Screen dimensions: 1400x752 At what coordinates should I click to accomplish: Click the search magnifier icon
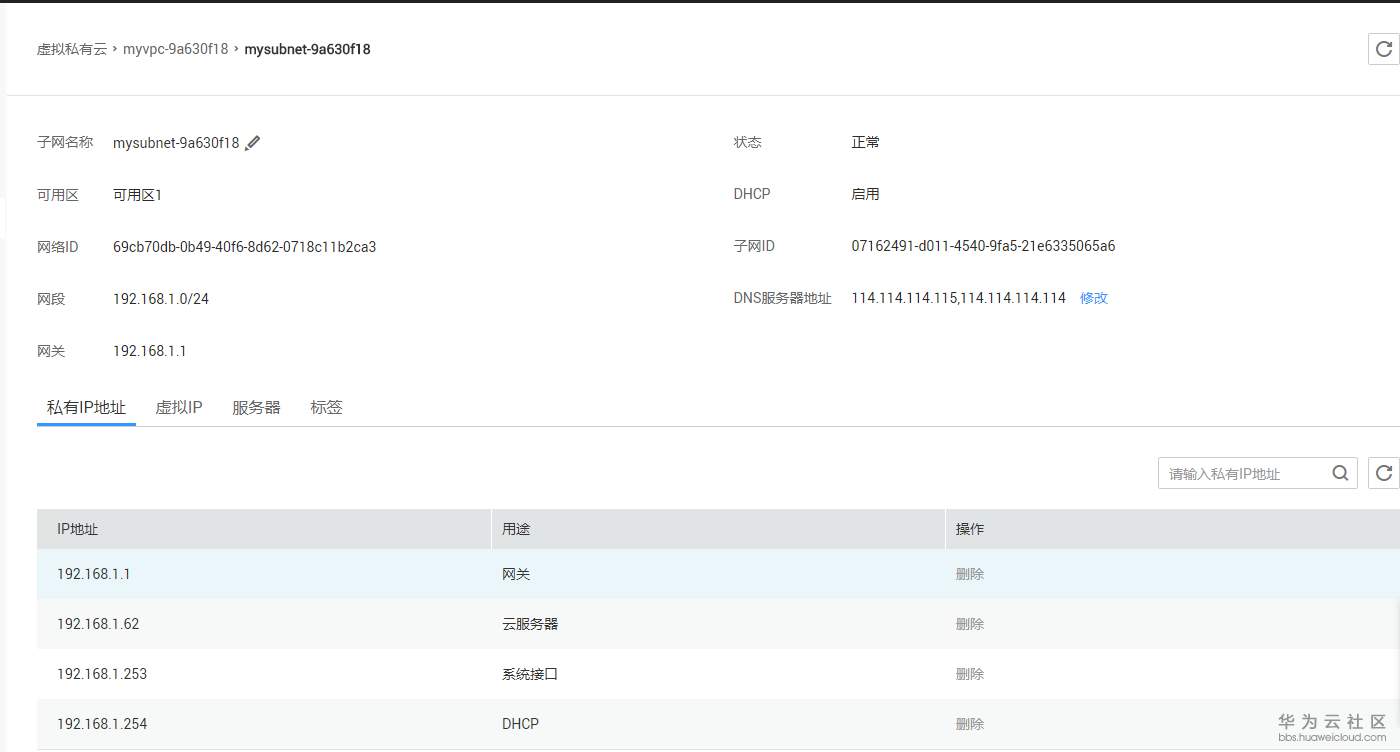pyautogui.click(x=1340, y=473)
